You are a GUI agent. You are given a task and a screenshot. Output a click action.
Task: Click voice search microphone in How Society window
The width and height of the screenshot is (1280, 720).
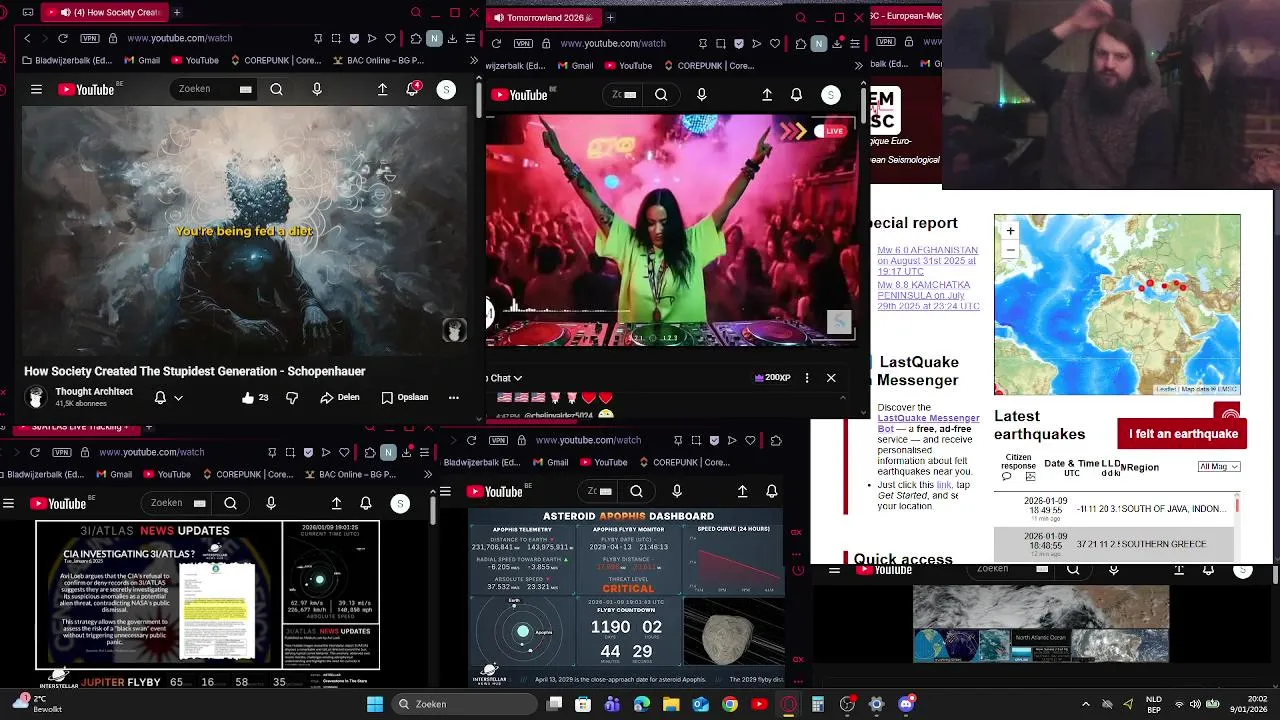pyautogui.click(x=317, y=89)
